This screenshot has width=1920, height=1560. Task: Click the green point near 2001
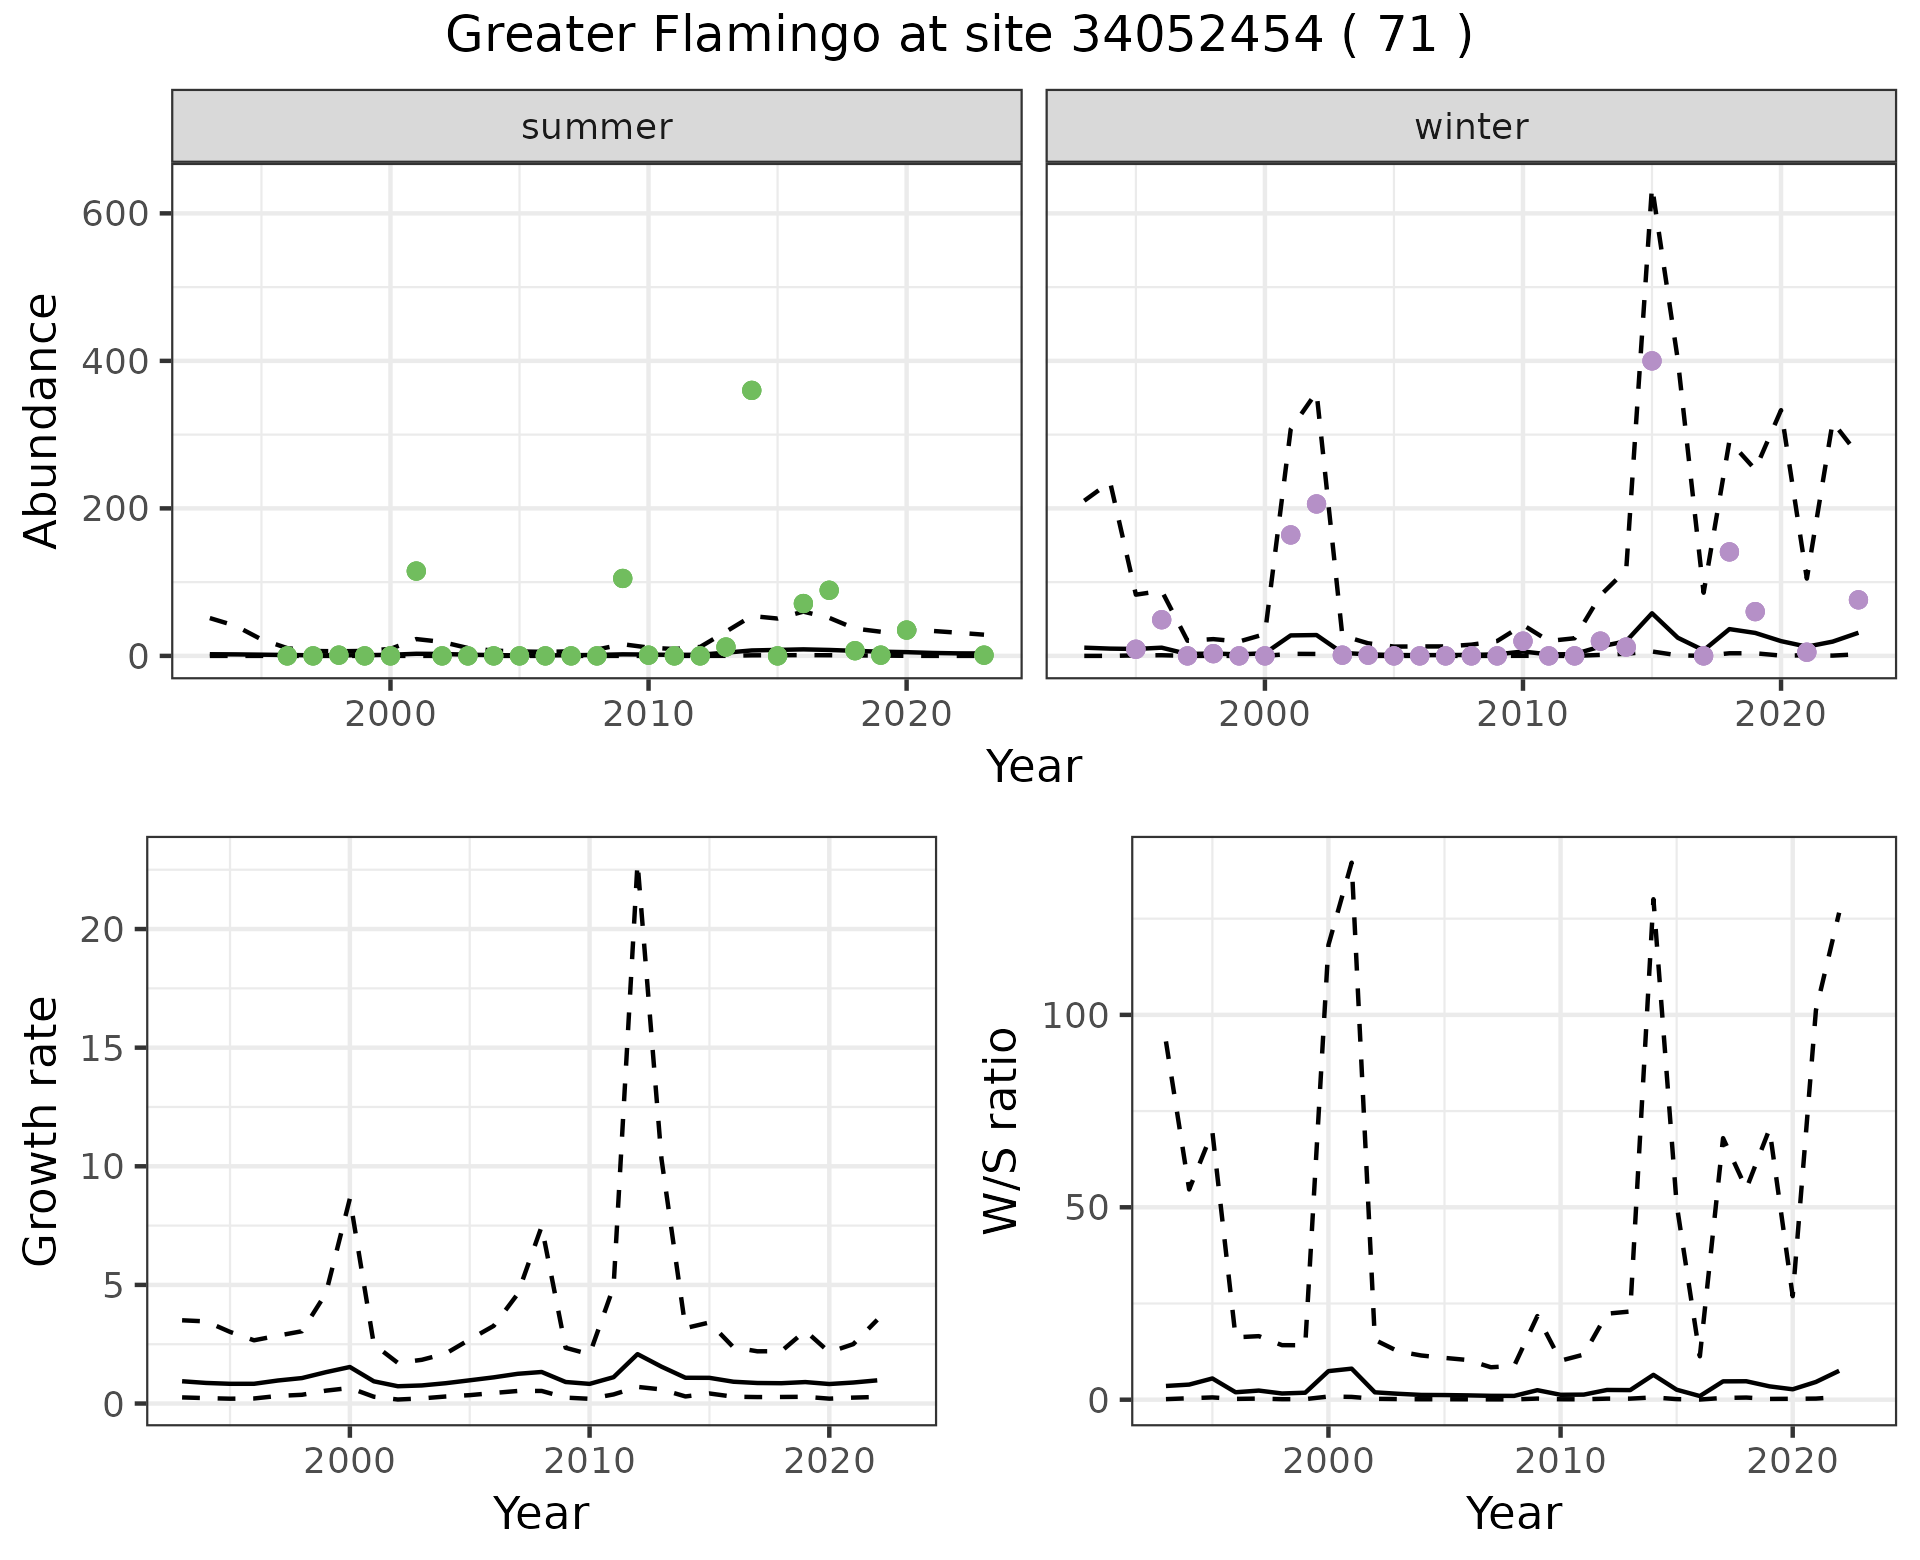click(x=417, y=571)
